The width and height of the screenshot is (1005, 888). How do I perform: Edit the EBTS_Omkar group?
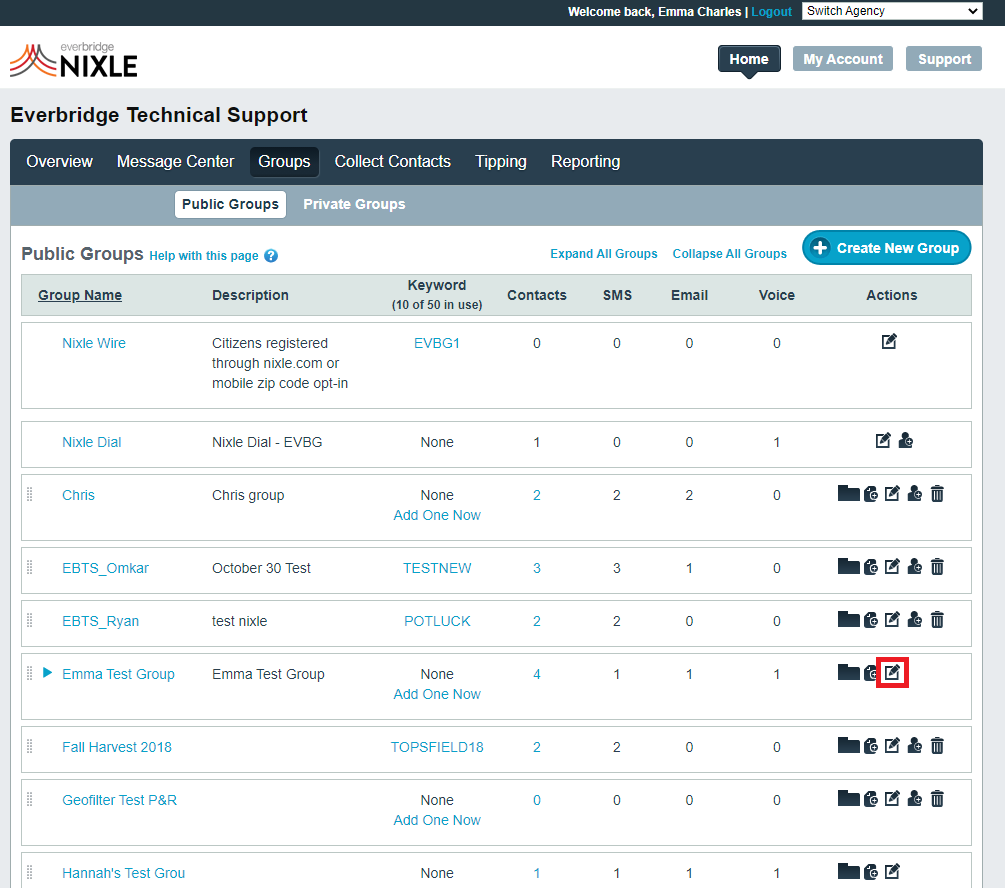click(x=892, y=567)
